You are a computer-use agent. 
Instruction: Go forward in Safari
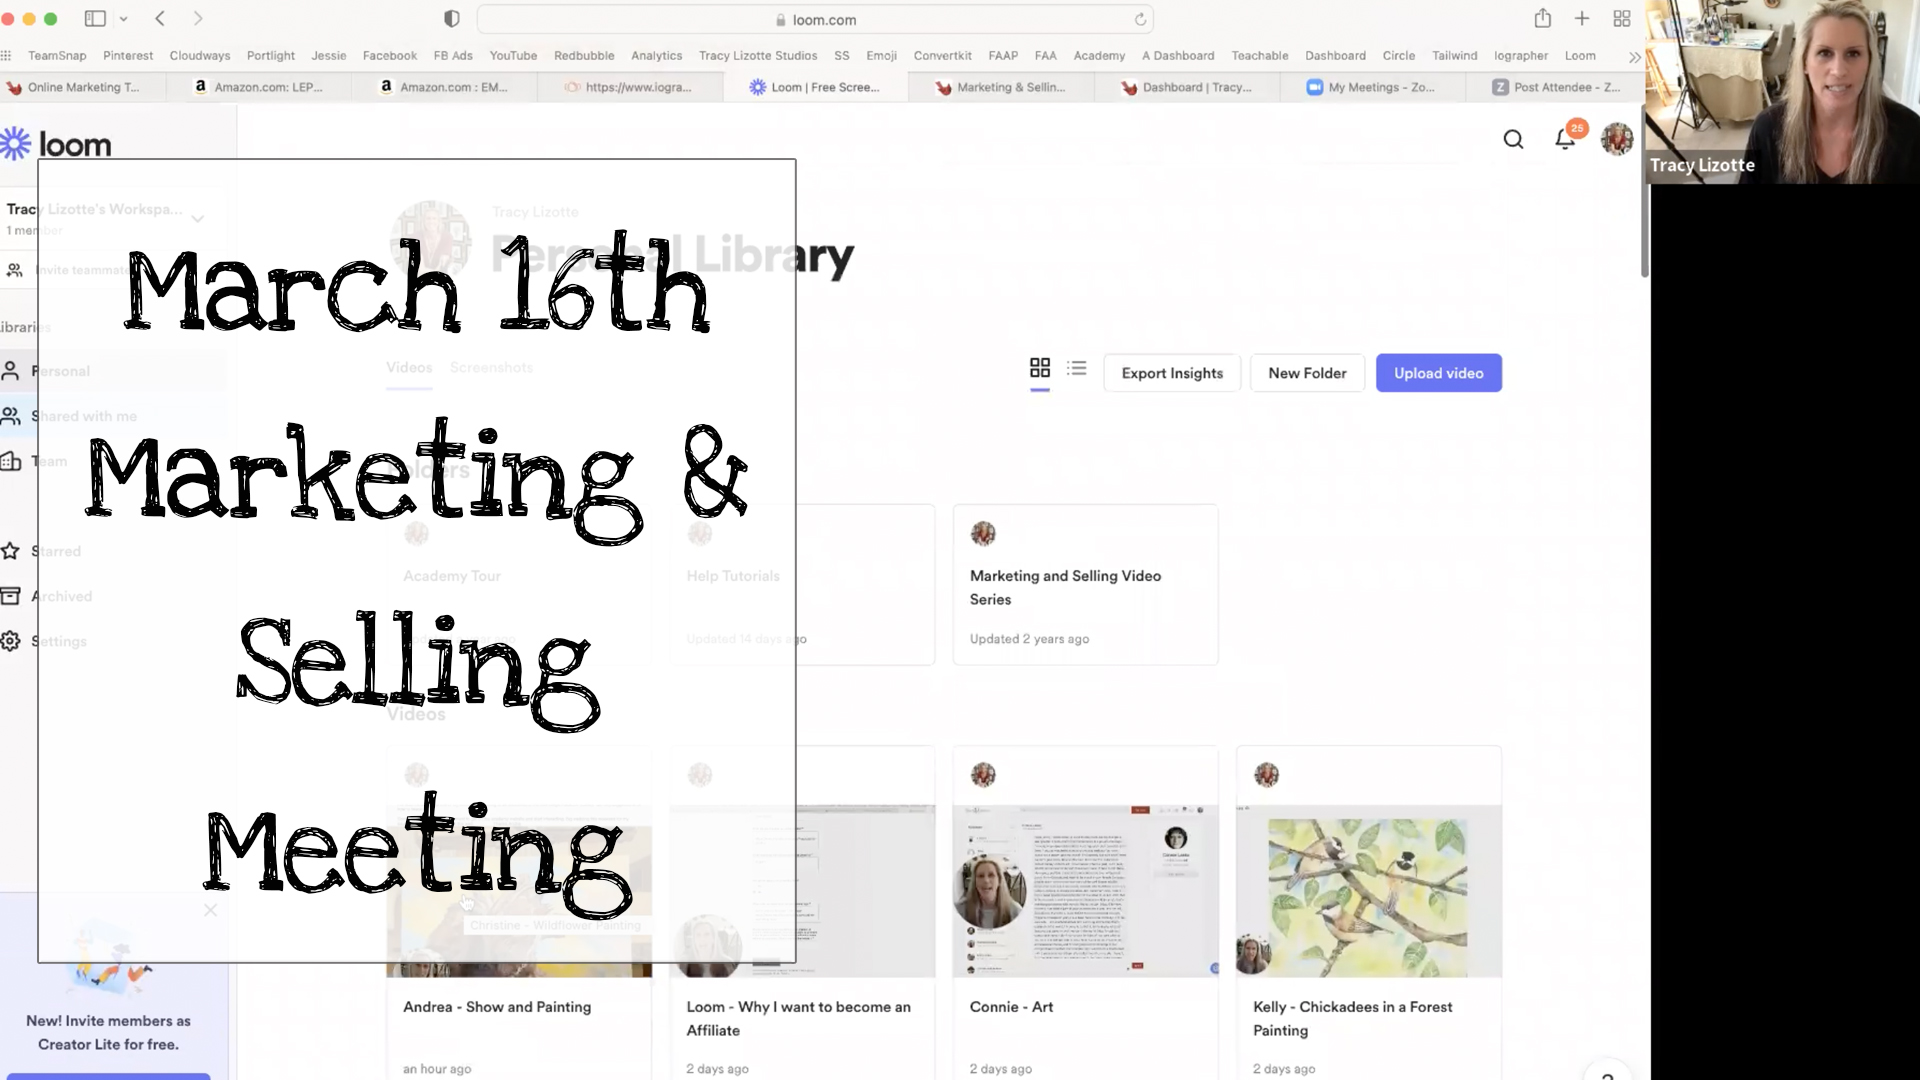click(x=197, y=18)
